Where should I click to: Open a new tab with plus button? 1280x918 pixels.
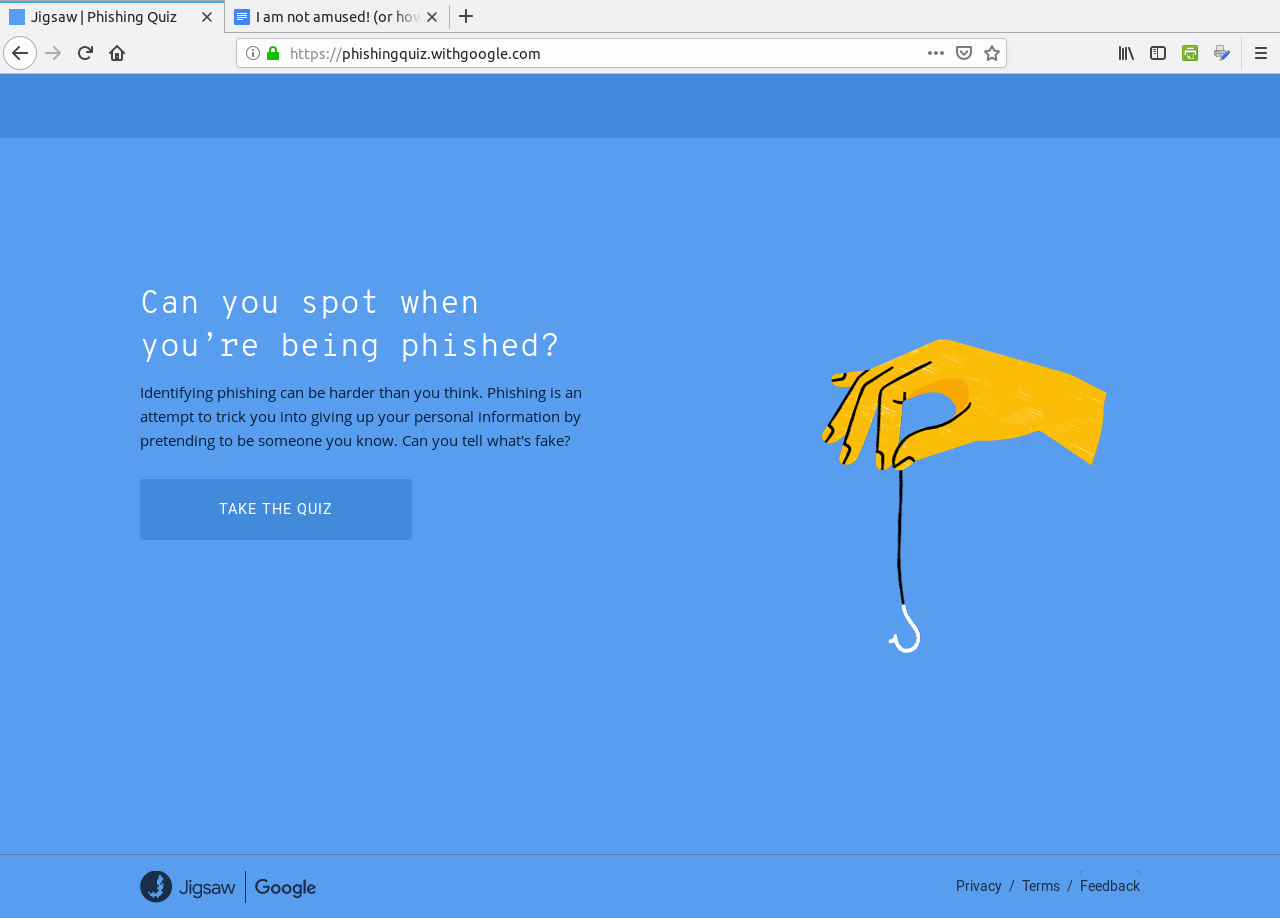[466, 16]
